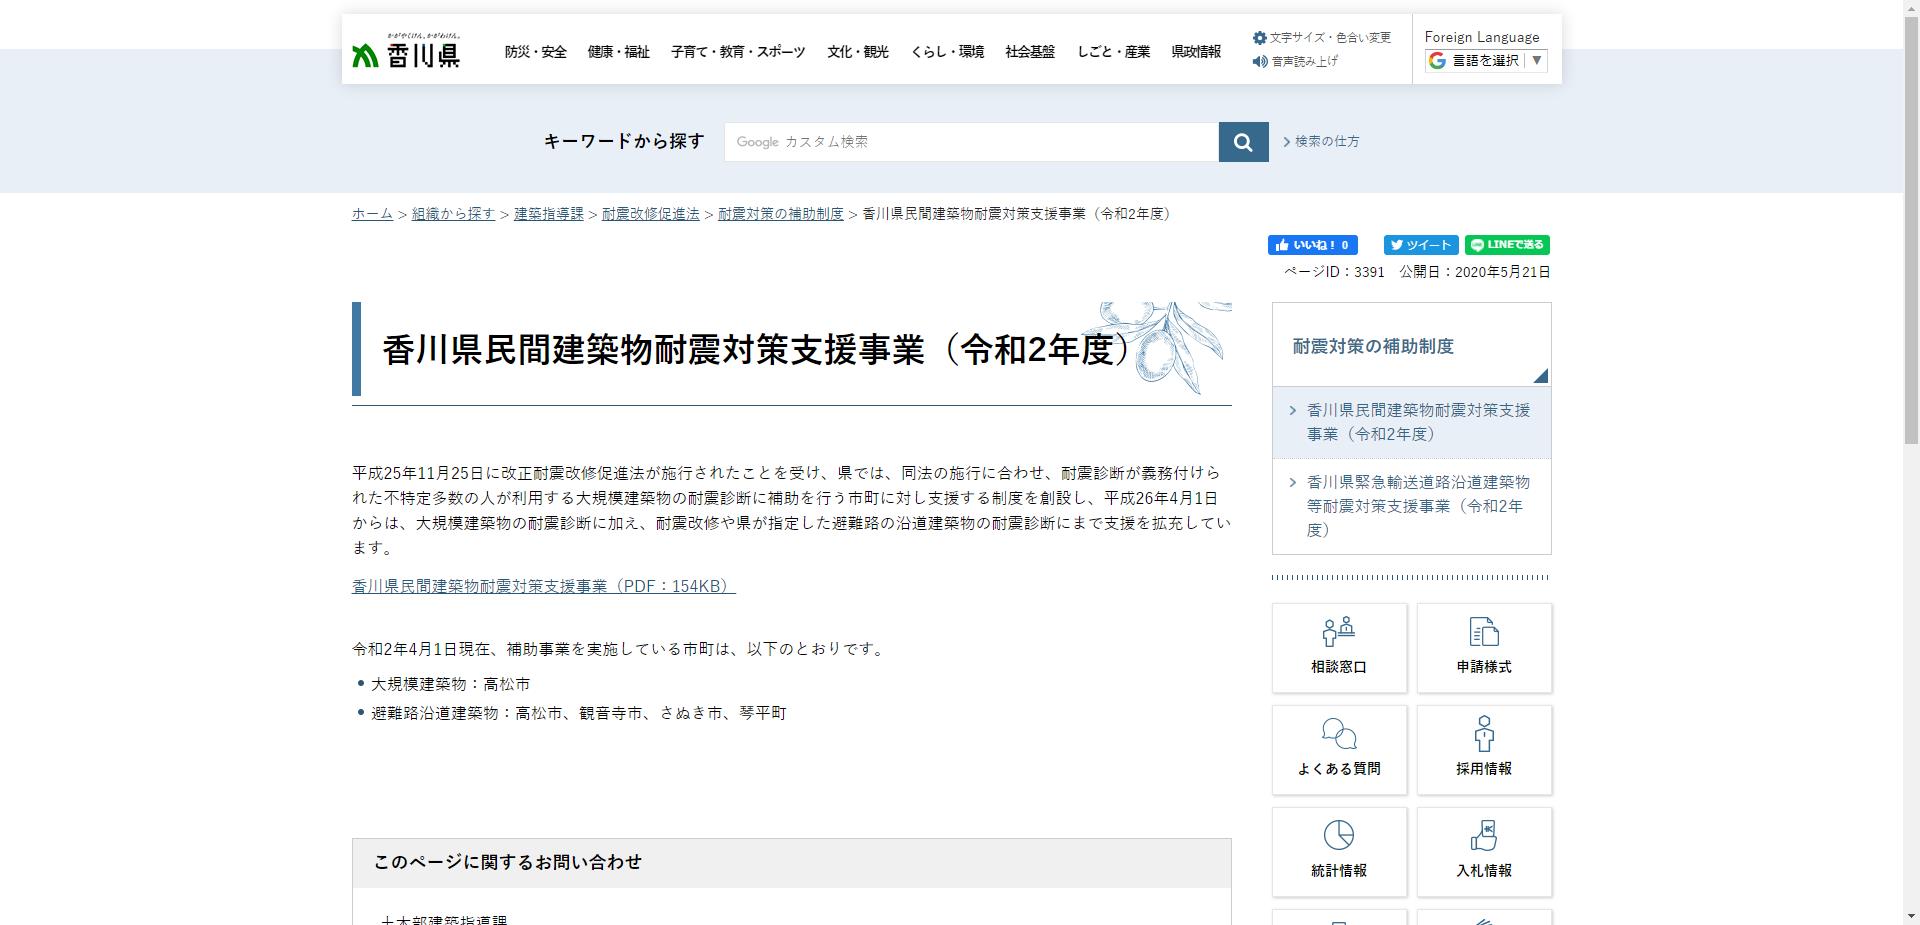Share page with the ツイート button
The width and height of the screenshot is (1920, 925).
pos(1420,245)
